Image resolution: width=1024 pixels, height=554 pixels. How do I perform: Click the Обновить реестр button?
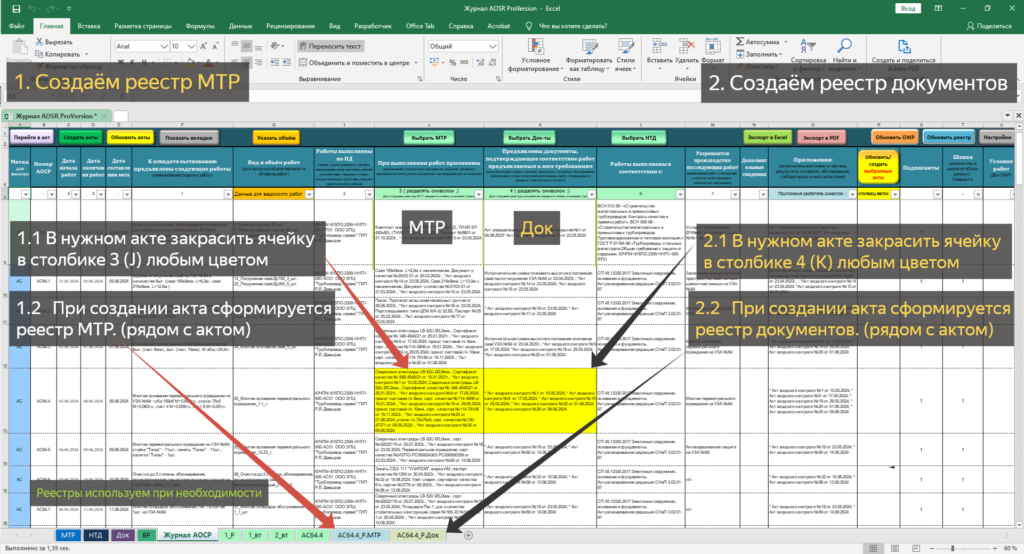click(948, 138)
